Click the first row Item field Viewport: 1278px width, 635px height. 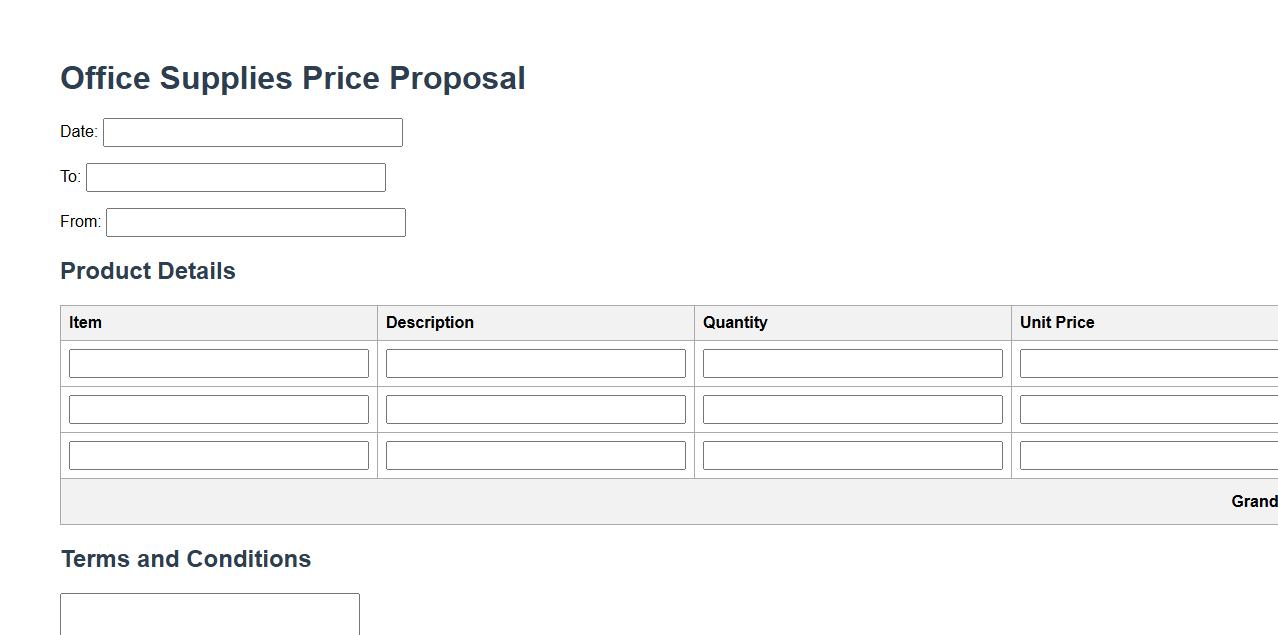[218, 363]
